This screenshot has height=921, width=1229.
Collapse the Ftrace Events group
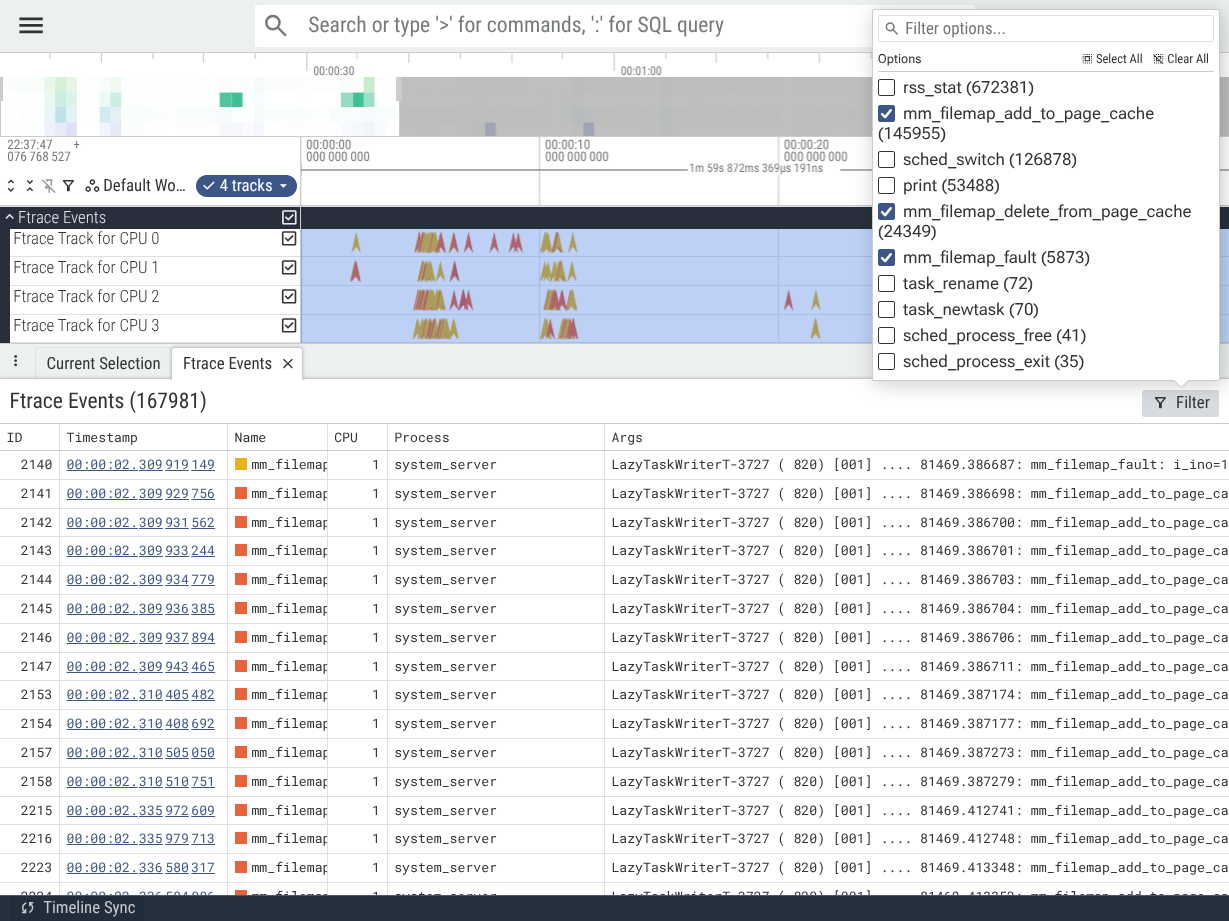tap(10, 217)
